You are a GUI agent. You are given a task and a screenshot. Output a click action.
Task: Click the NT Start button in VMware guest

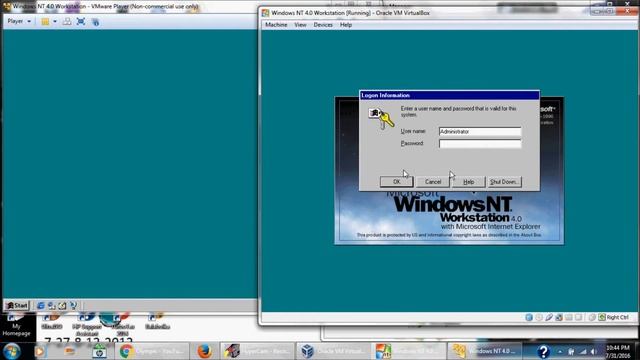[x=17, y=305]
